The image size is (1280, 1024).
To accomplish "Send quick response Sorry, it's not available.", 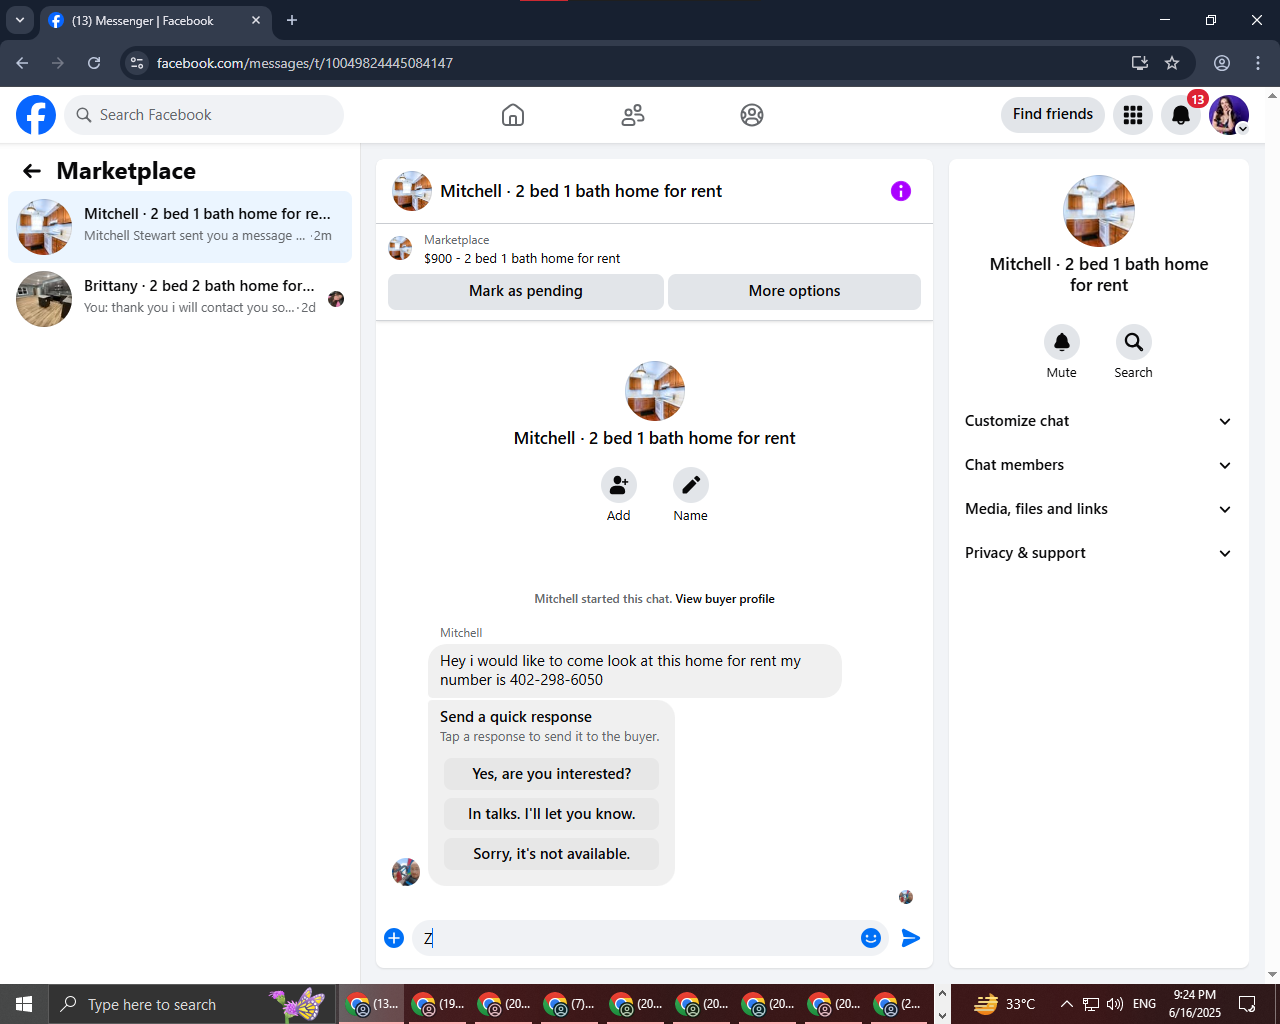I will (551, 854).
